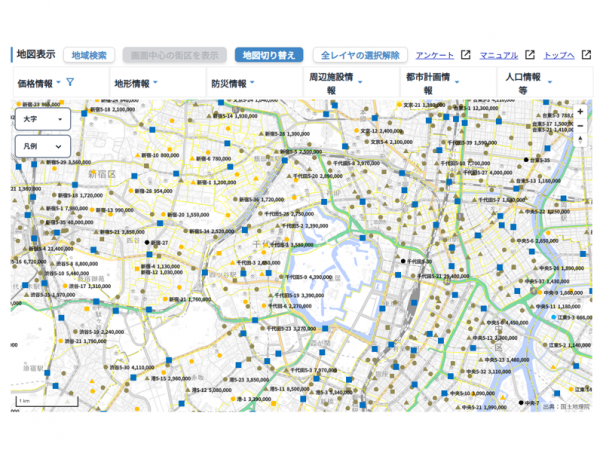Toggle the 地図切り替え map switch button
The width and height of the screenshot is (600, 450).
[270, 55]
